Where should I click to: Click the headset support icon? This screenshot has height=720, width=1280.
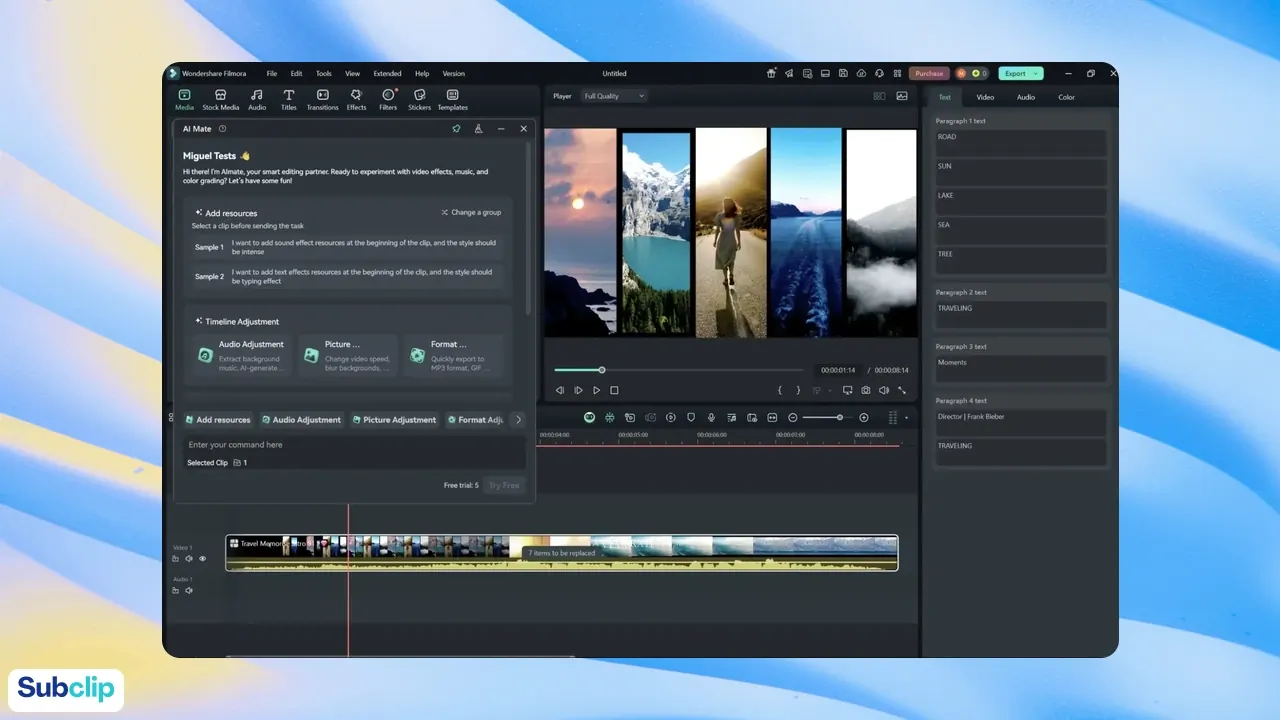tap(879, 73)
